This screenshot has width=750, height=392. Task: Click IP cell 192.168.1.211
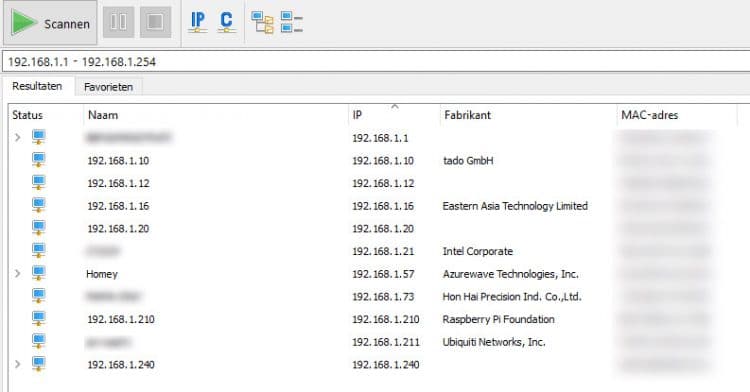click(x=386, y=342)
